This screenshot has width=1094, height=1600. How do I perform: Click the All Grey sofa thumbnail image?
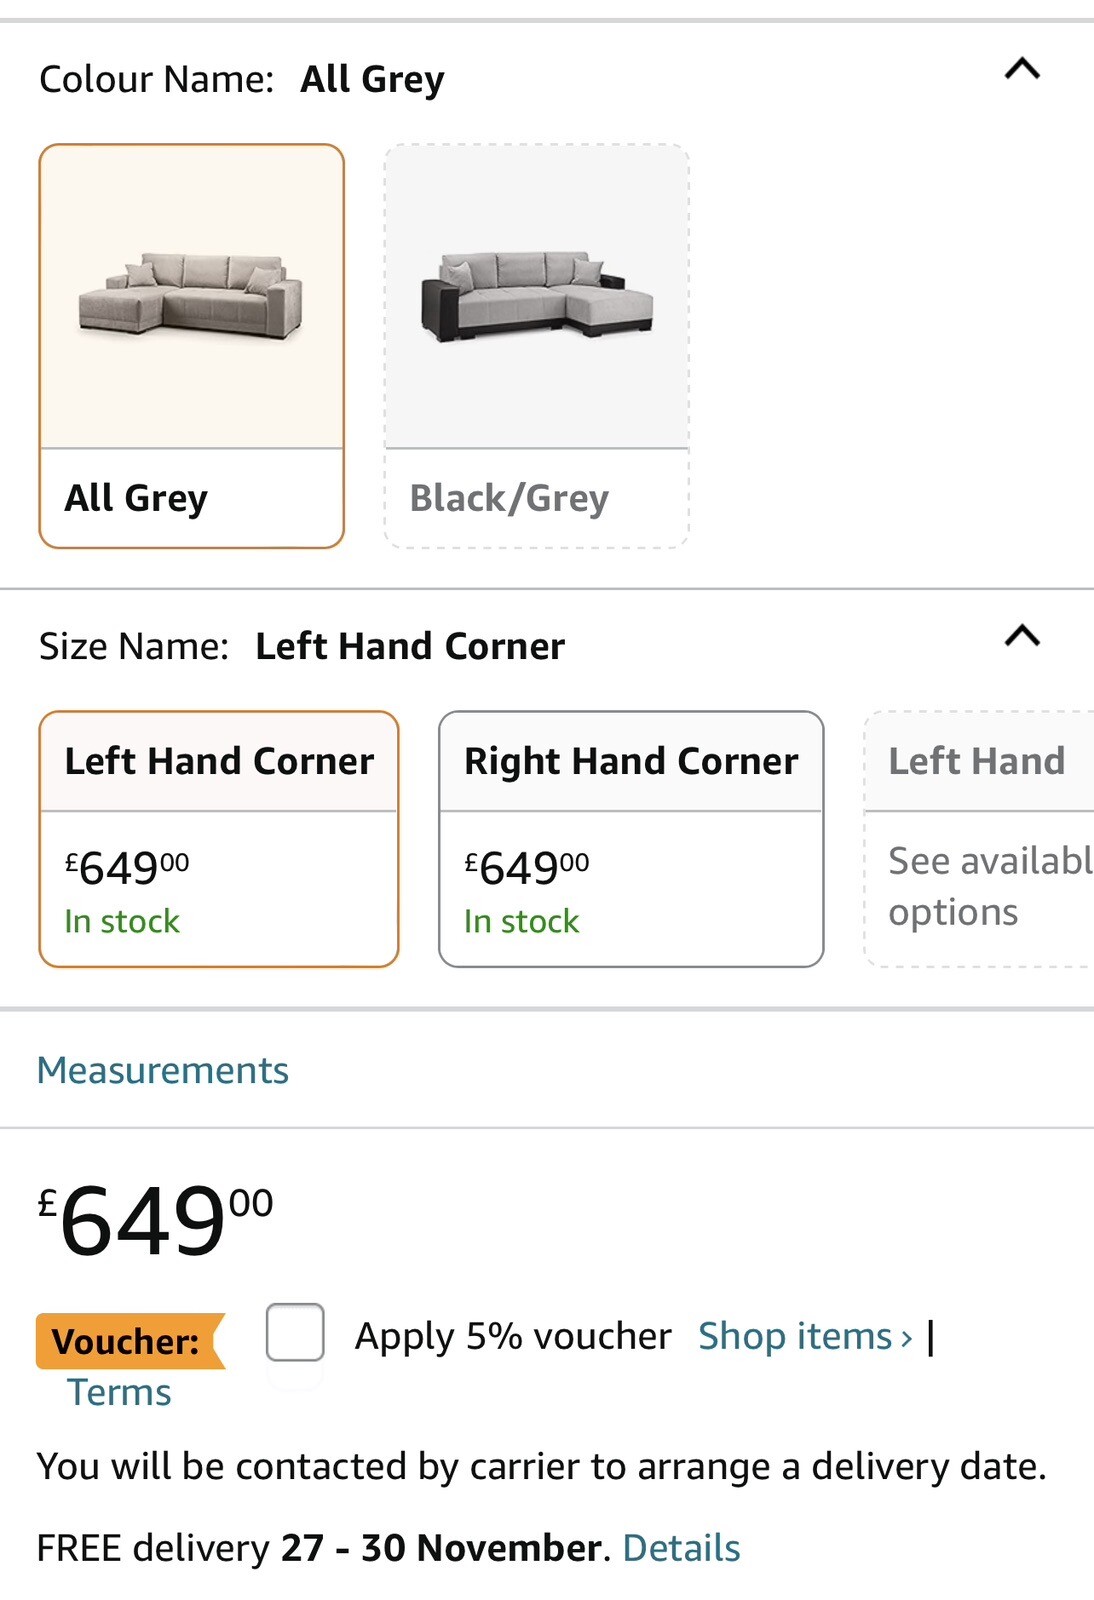pyautogui.click(x=191, y=297)
